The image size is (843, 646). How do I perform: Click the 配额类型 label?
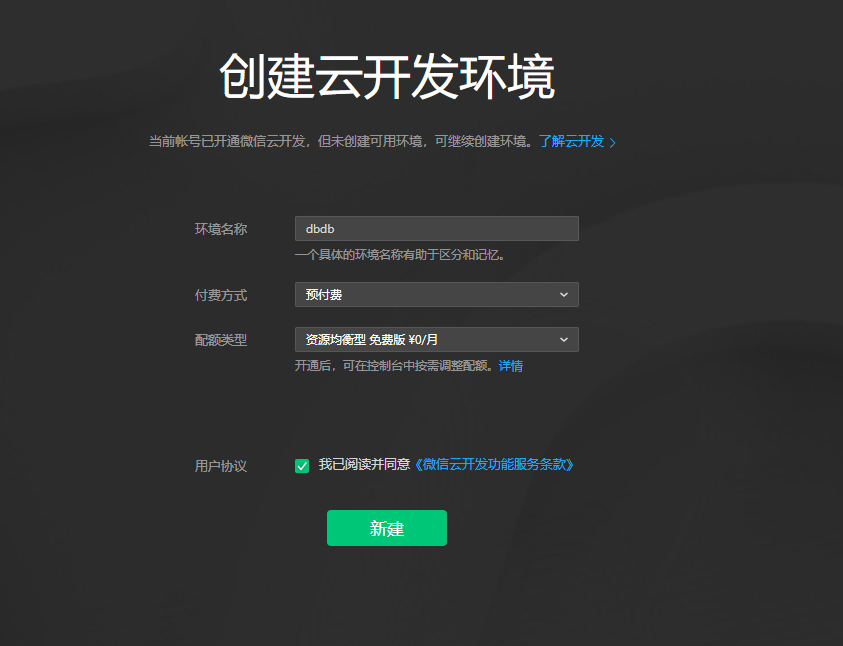[x=221, y=340]
